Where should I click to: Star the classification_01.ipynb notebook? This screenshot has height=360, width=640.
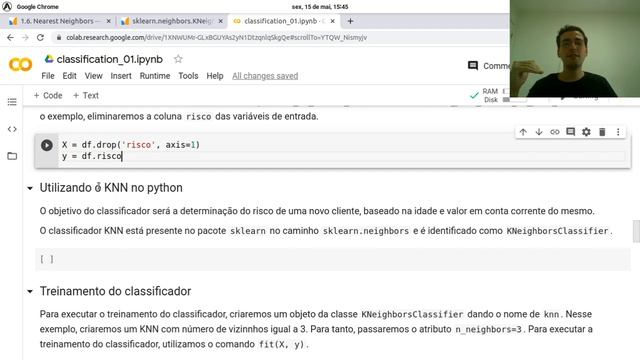[178, 59]
